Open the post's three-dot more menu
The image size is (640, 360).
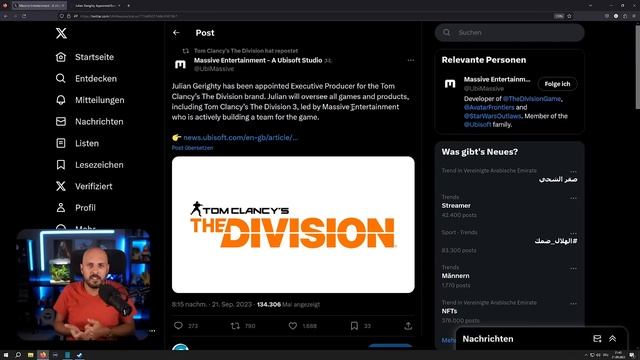pos(411,60)
